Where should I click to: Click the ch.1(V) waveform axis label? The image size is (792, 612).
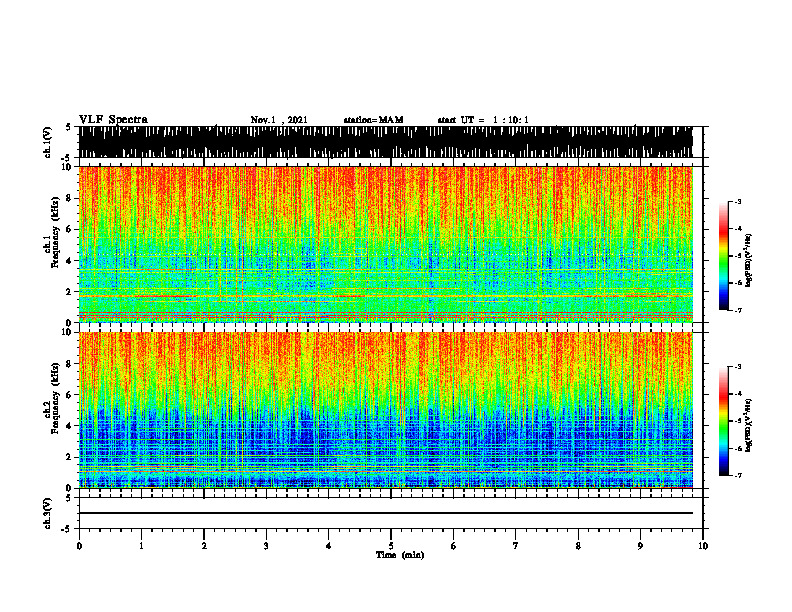48,142
